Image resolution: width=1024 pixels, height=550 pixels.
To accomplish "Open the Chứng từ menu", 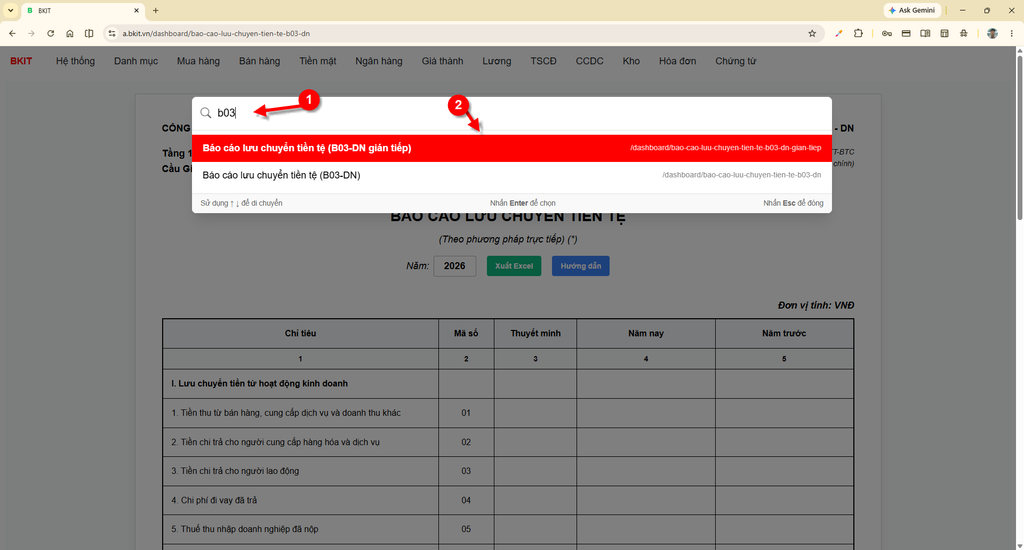I will (x=735, y=61).
